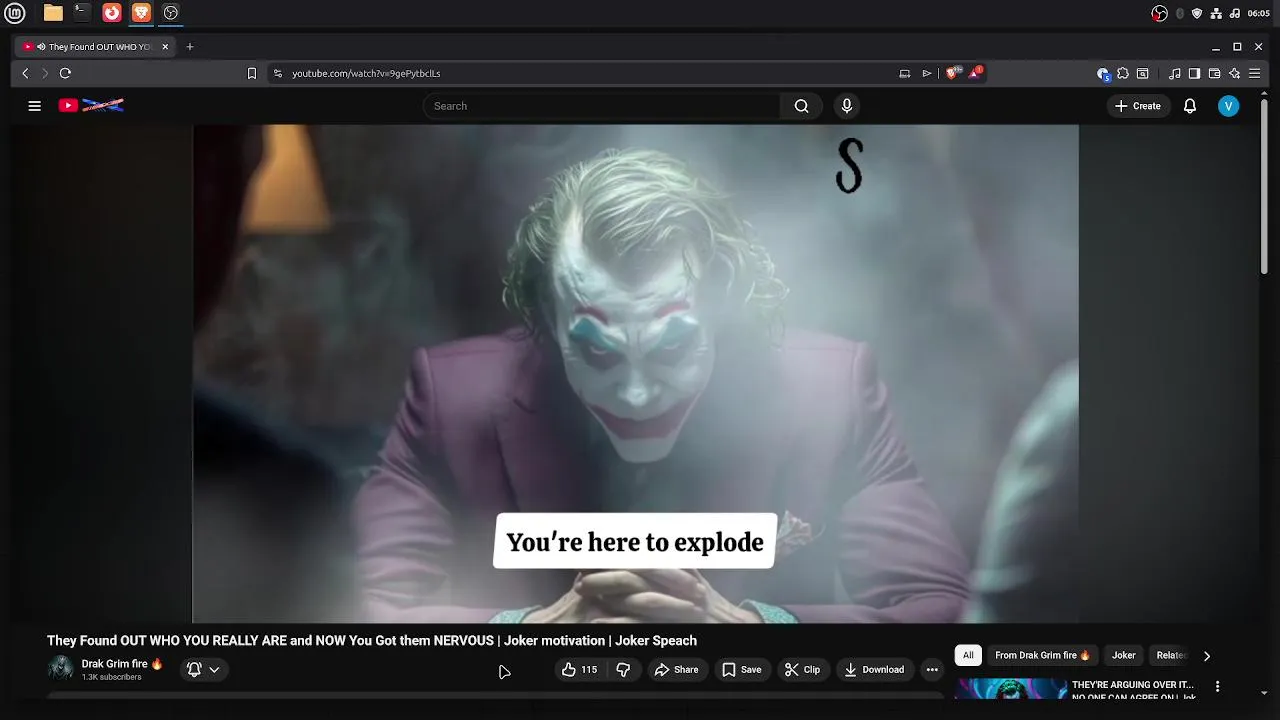Screen dimensions: 1280x720
Task: Select the All chip
Action: tap(968, 656)
